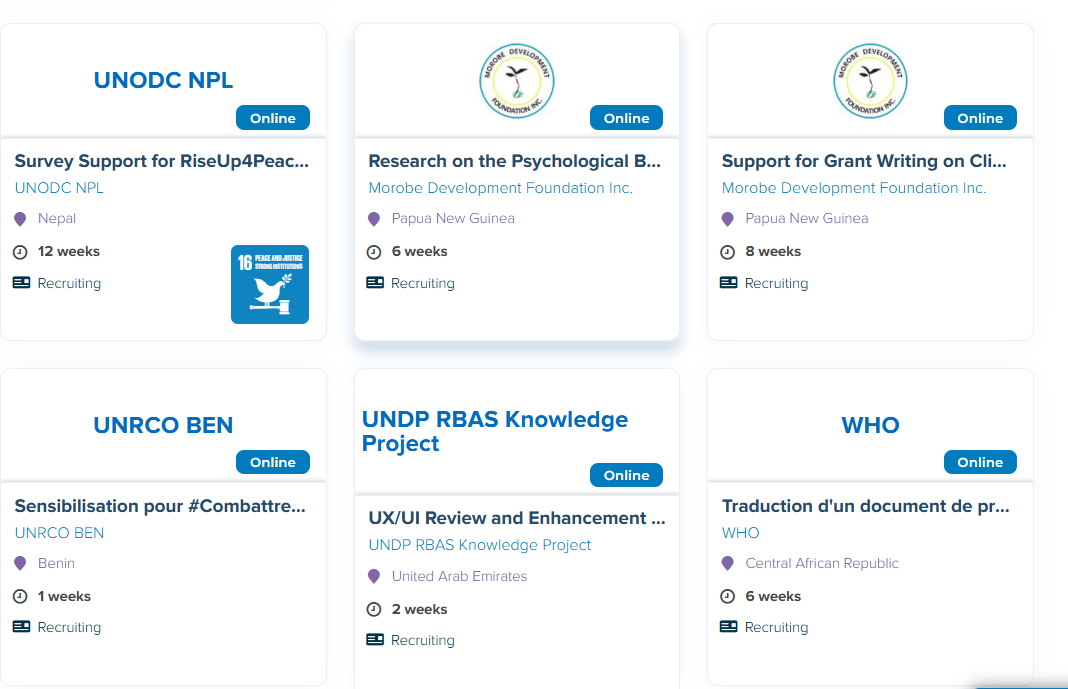Click the Morobe logo on the Grant Writing card
This screenshot has width=1068, height=689.
pos(870,81)
